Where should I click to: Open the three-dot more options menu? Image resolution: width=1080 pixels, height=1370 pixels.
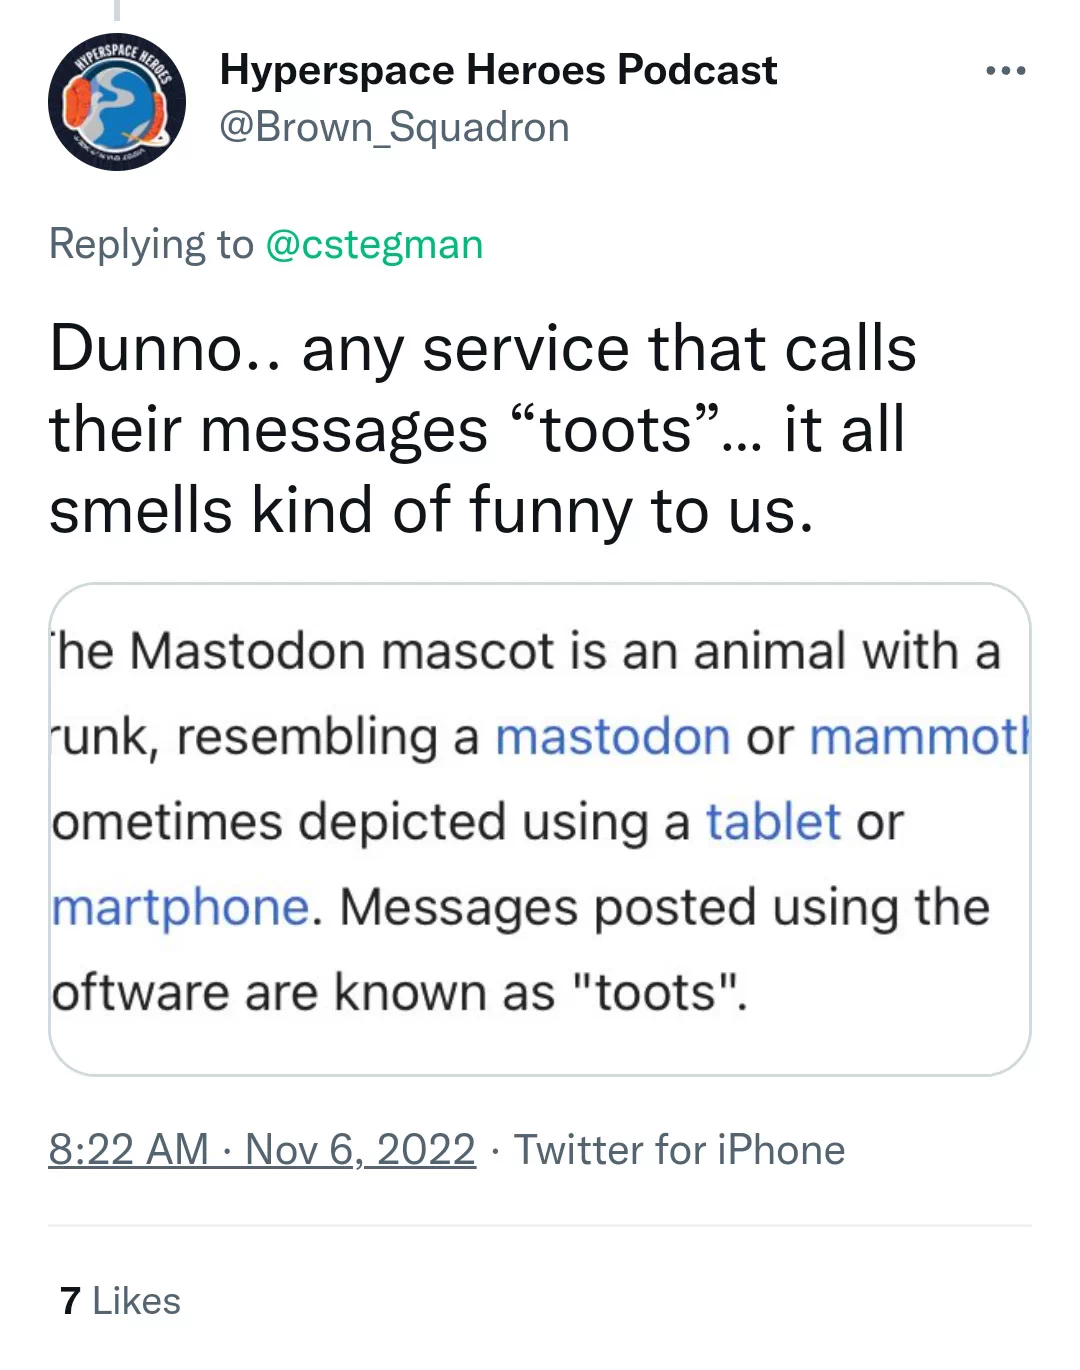coord(1005,71)
